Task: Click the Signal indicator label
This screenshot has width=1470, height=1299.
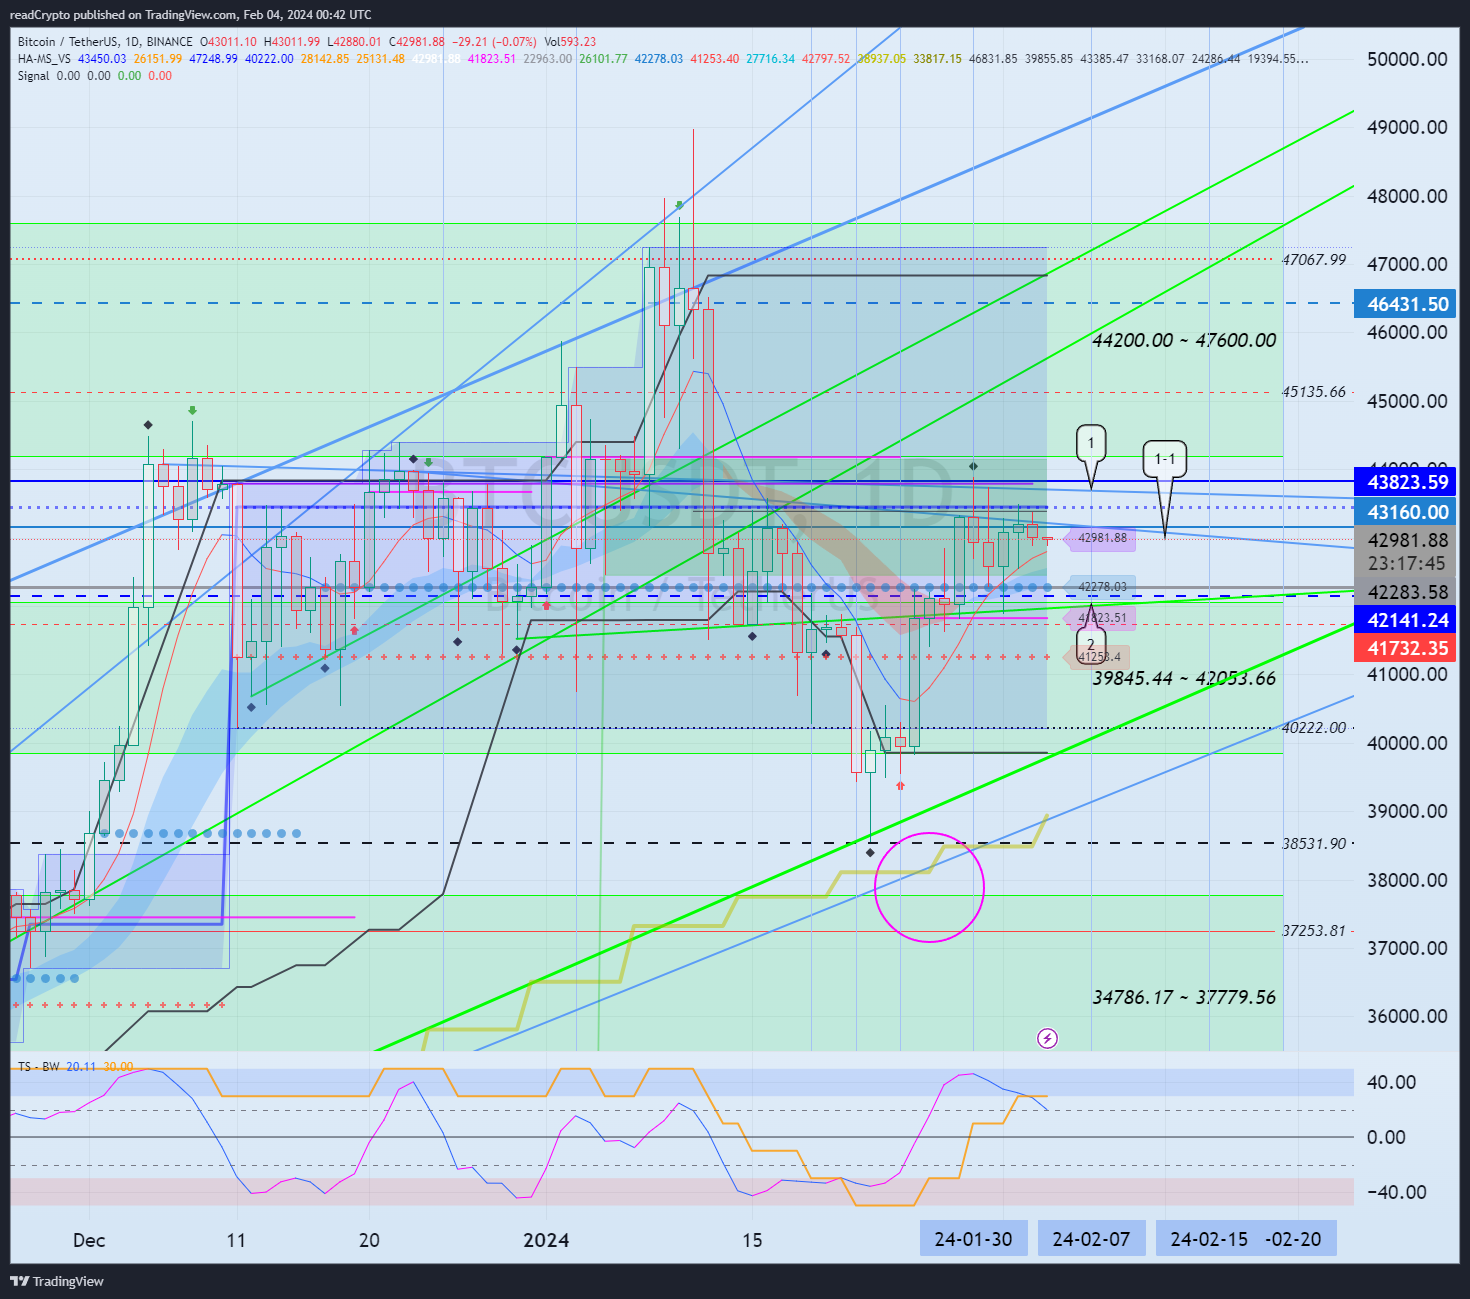Action: (x=33, y=76)
